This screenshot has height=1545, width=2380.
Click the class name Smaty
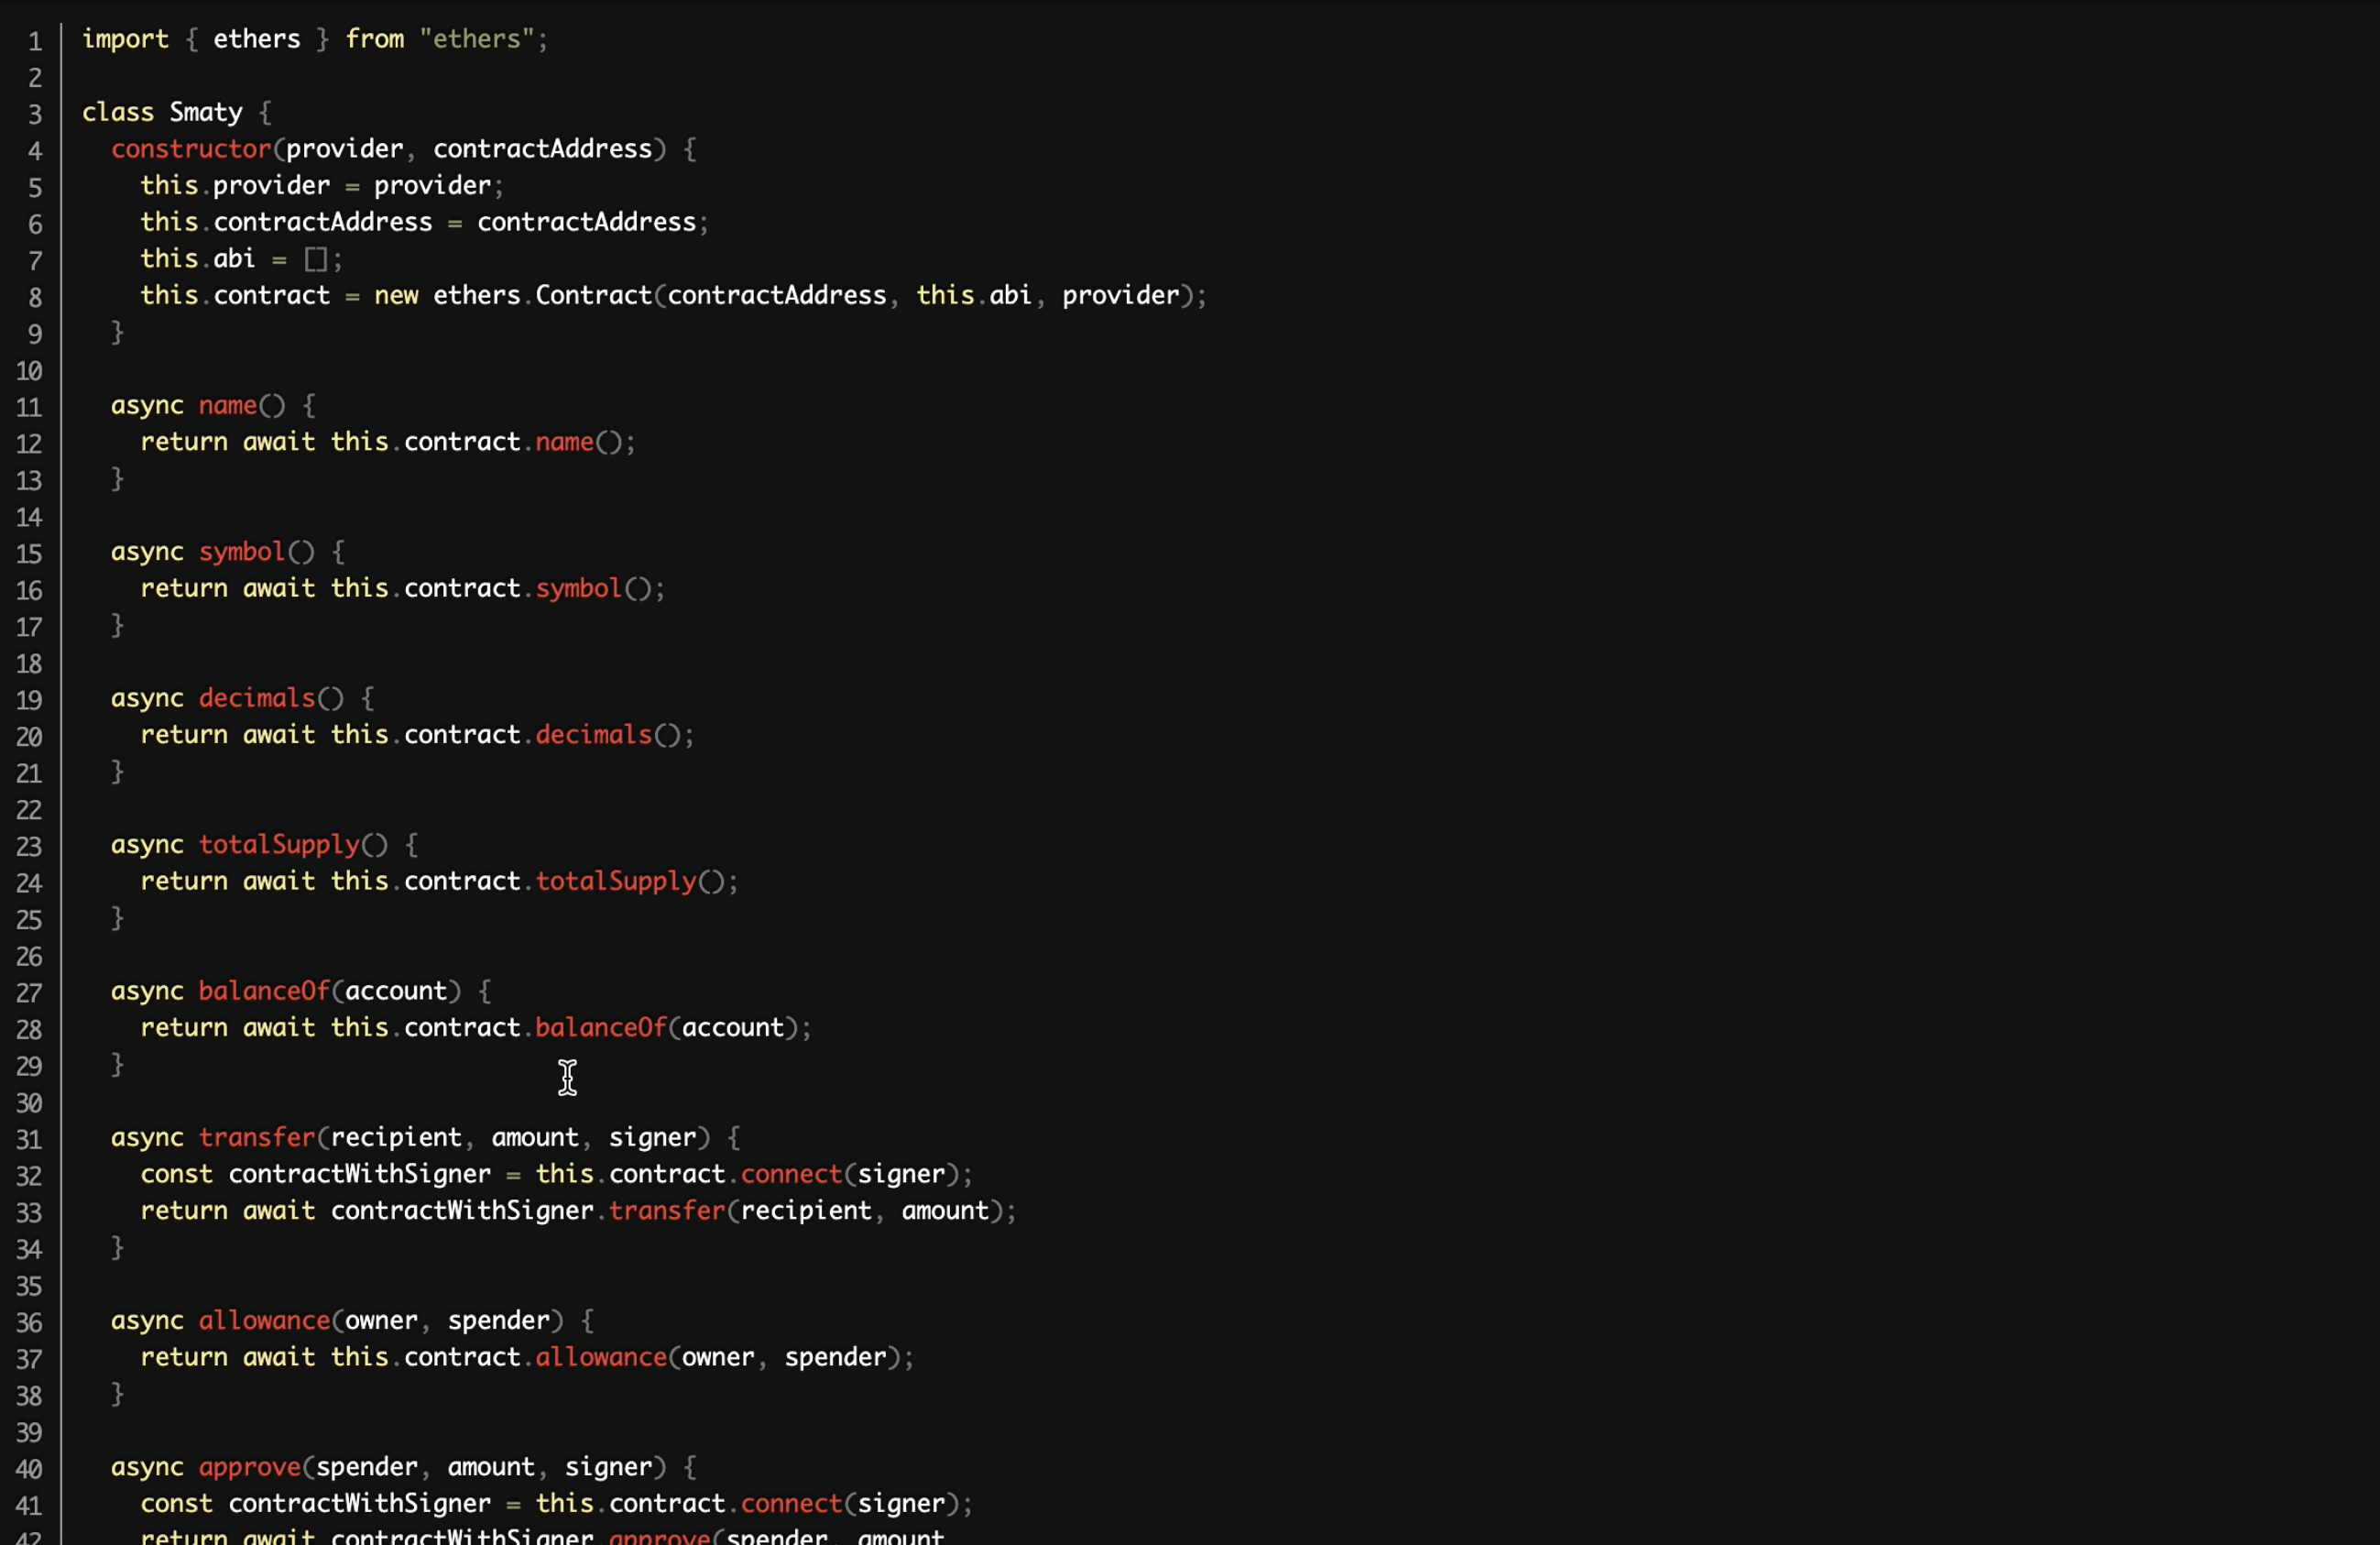[x=206, y=112]
